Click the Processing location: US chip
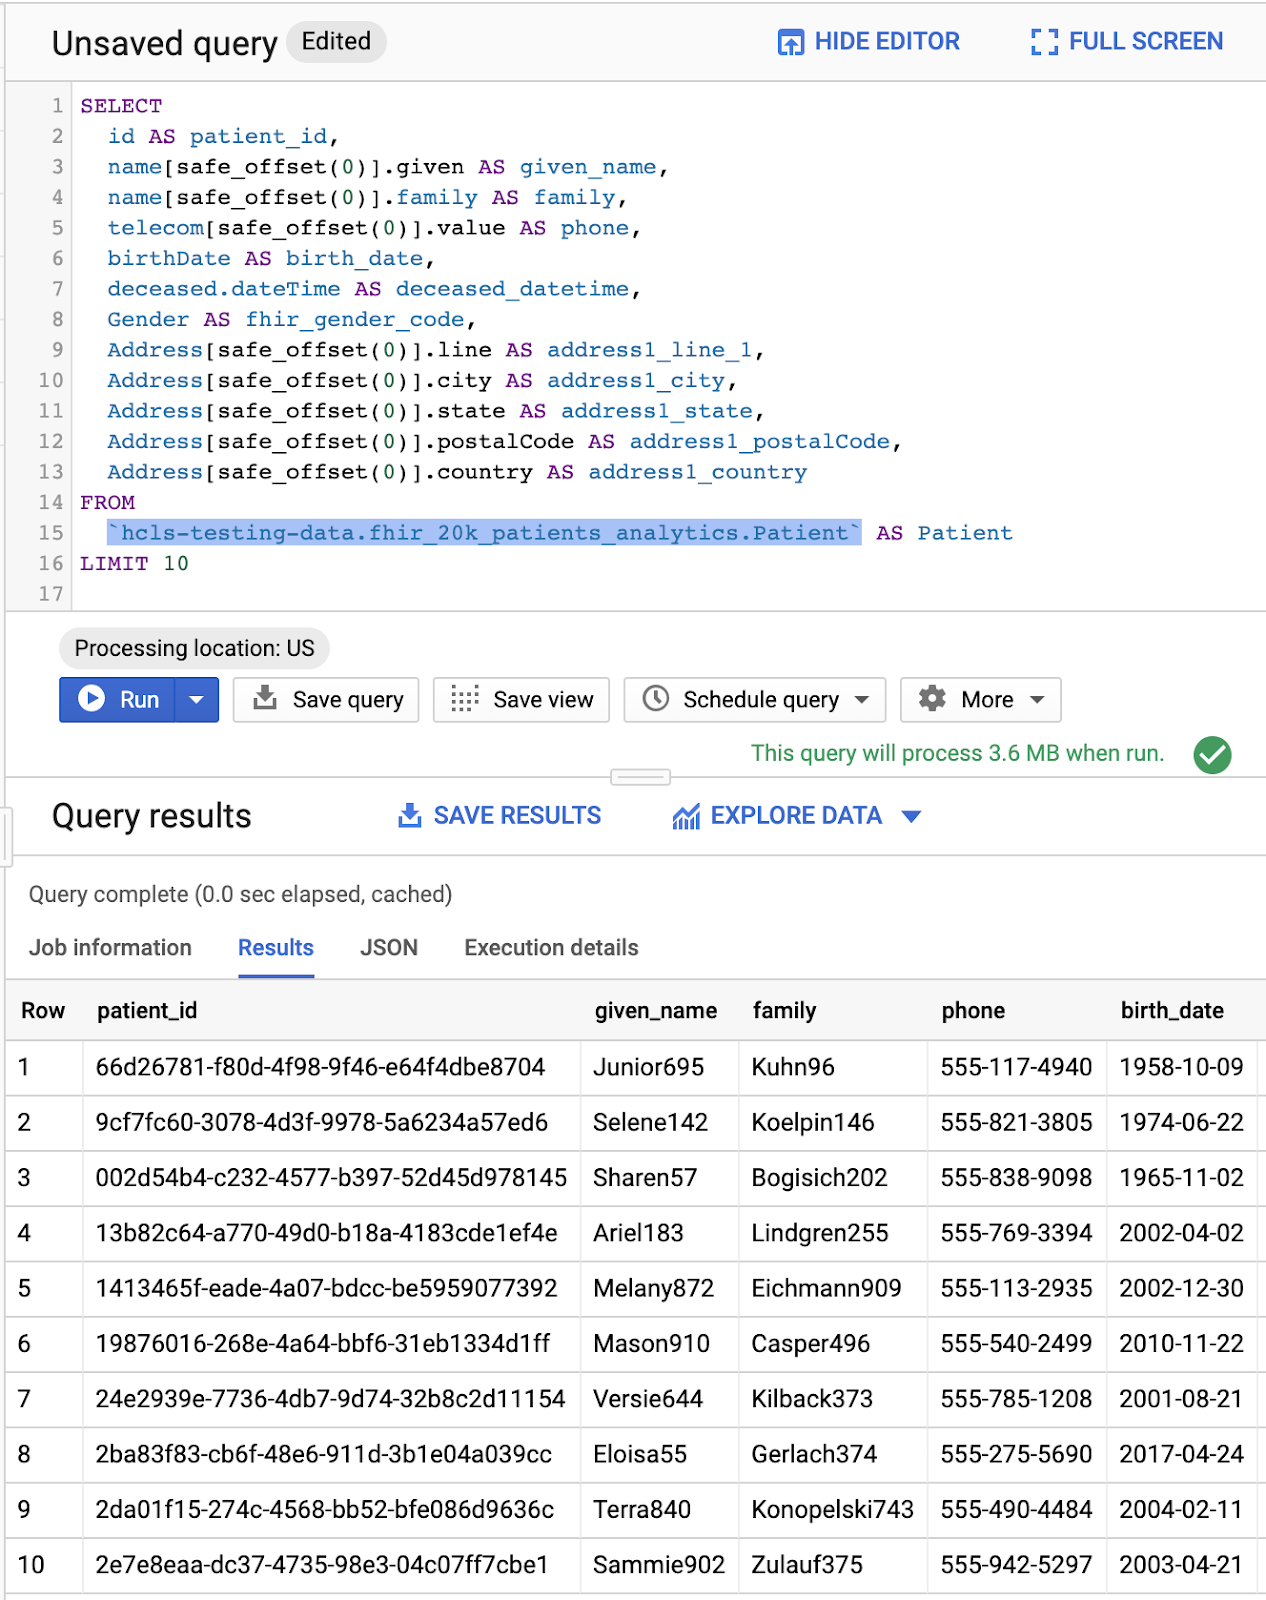 (x=194, y=649)
